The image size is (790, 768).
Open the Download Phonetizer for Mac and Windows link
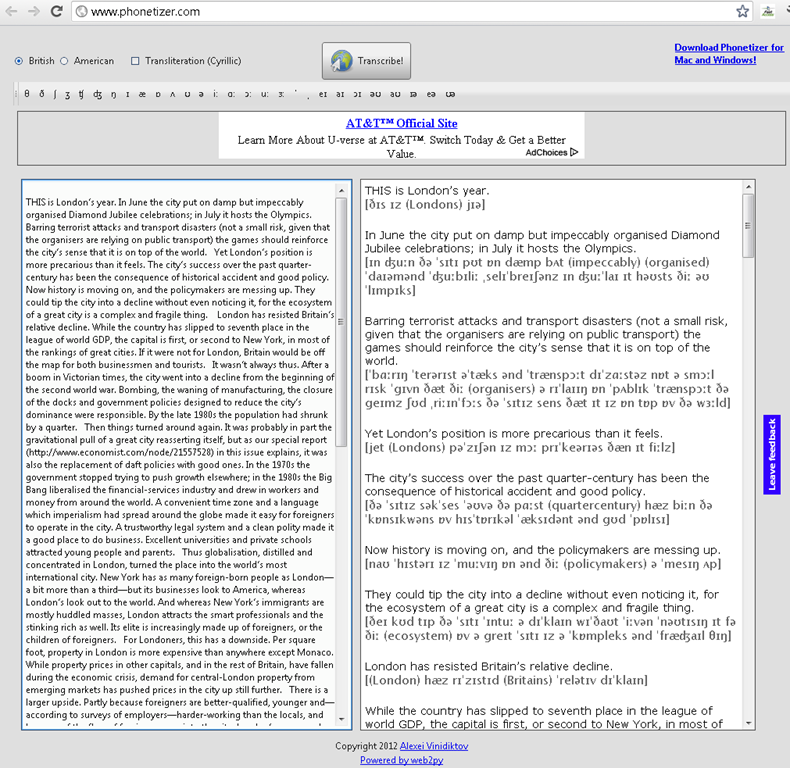coord(728,54)
